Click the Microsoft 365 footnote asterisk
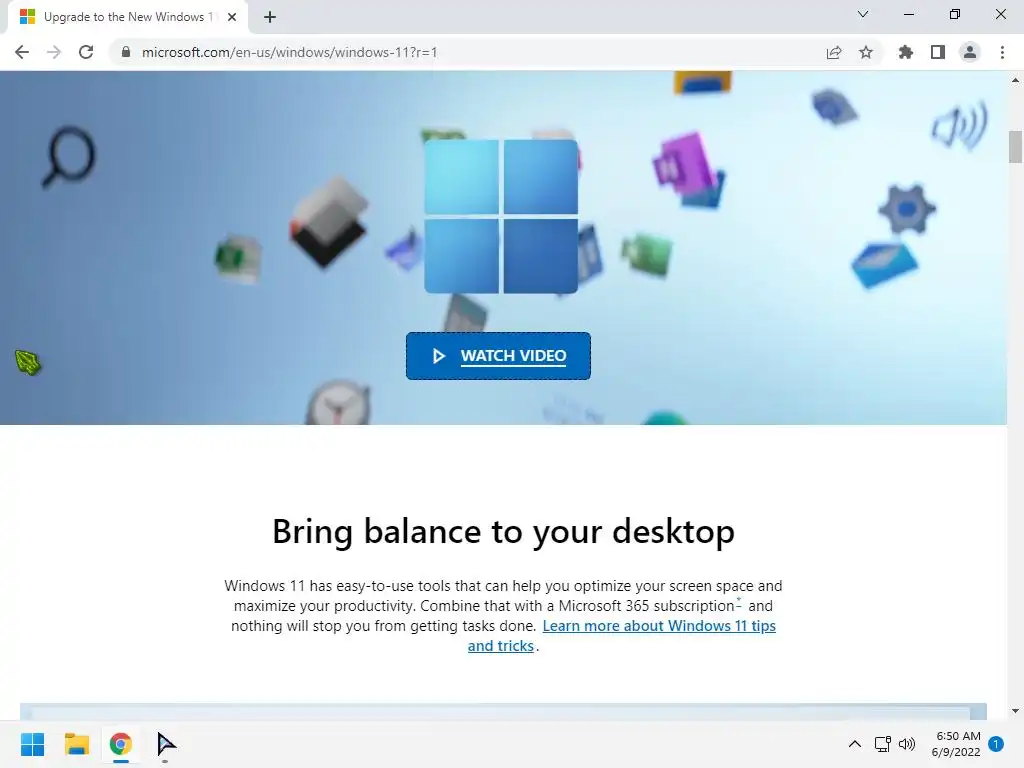 [739, 601]
